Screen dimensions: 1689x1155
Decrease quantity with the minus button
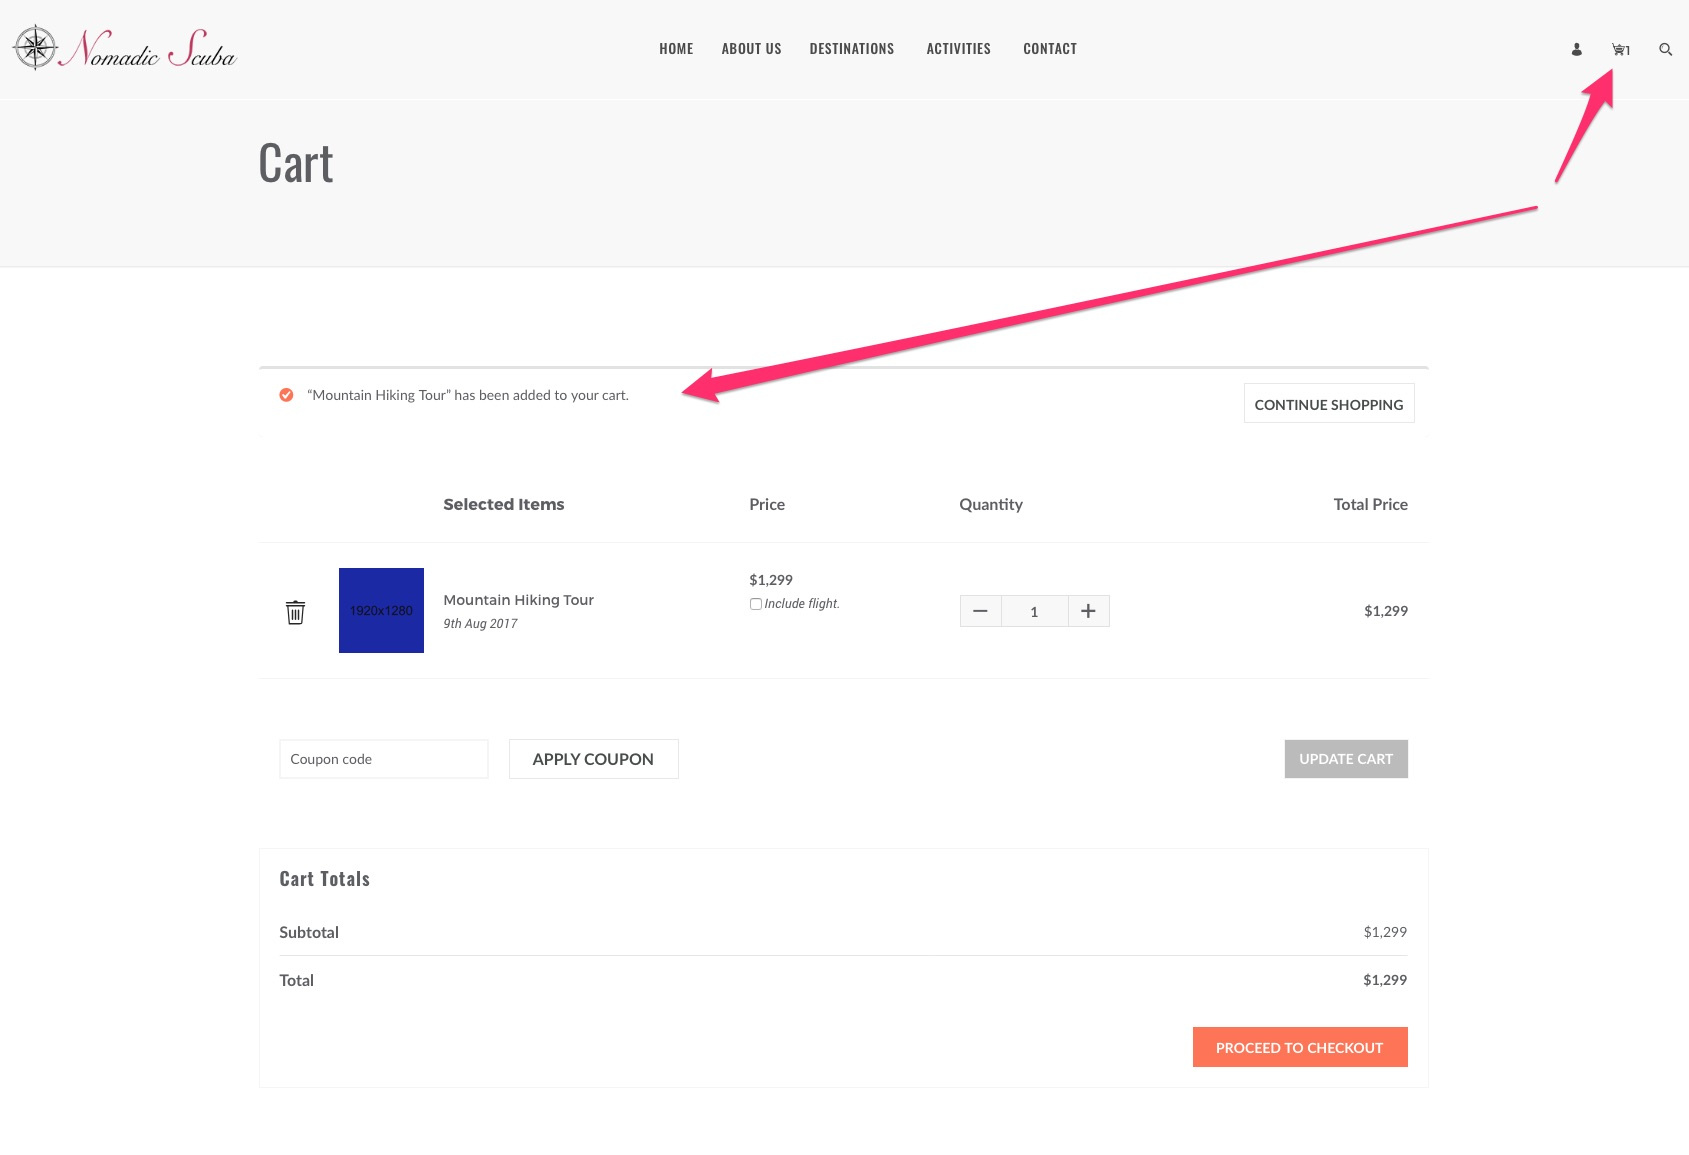pyautogui.click(x=981, y=611)
